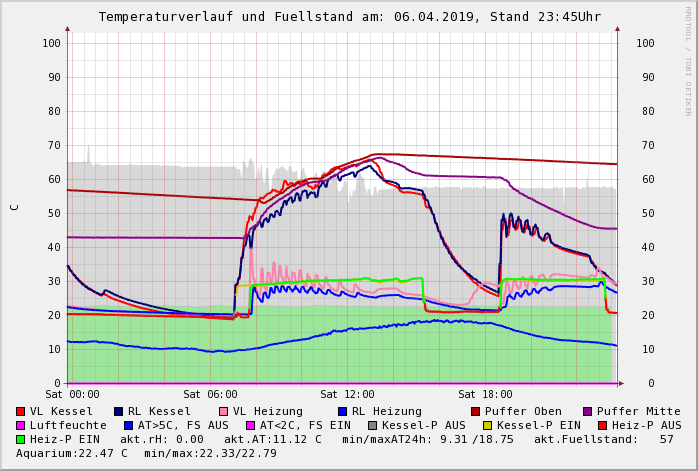This screenshot has width=698, height=471.
Task: Click the green Heiz-P EIN swatch
Action: [x=21, y=439]
